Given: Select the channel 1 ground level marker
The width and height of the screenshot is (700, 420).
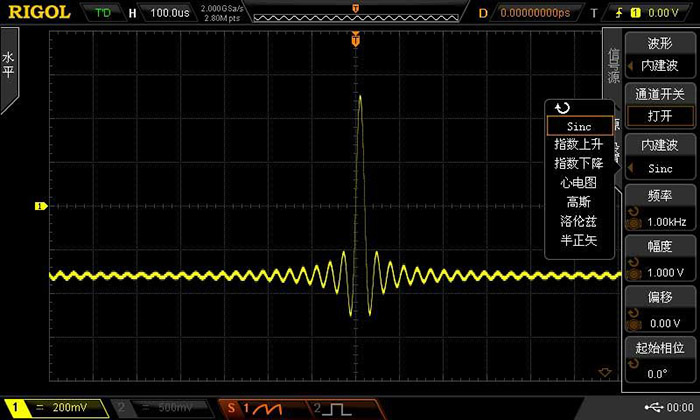Looking at the screenshot, I should (41, 206).
